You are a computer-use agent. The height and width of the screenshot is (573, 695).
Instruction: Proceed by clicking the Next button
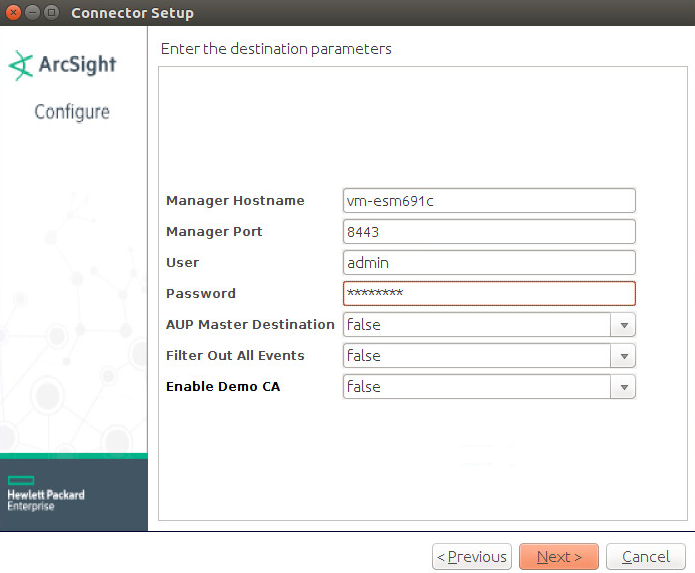click(x=558, y=557)
